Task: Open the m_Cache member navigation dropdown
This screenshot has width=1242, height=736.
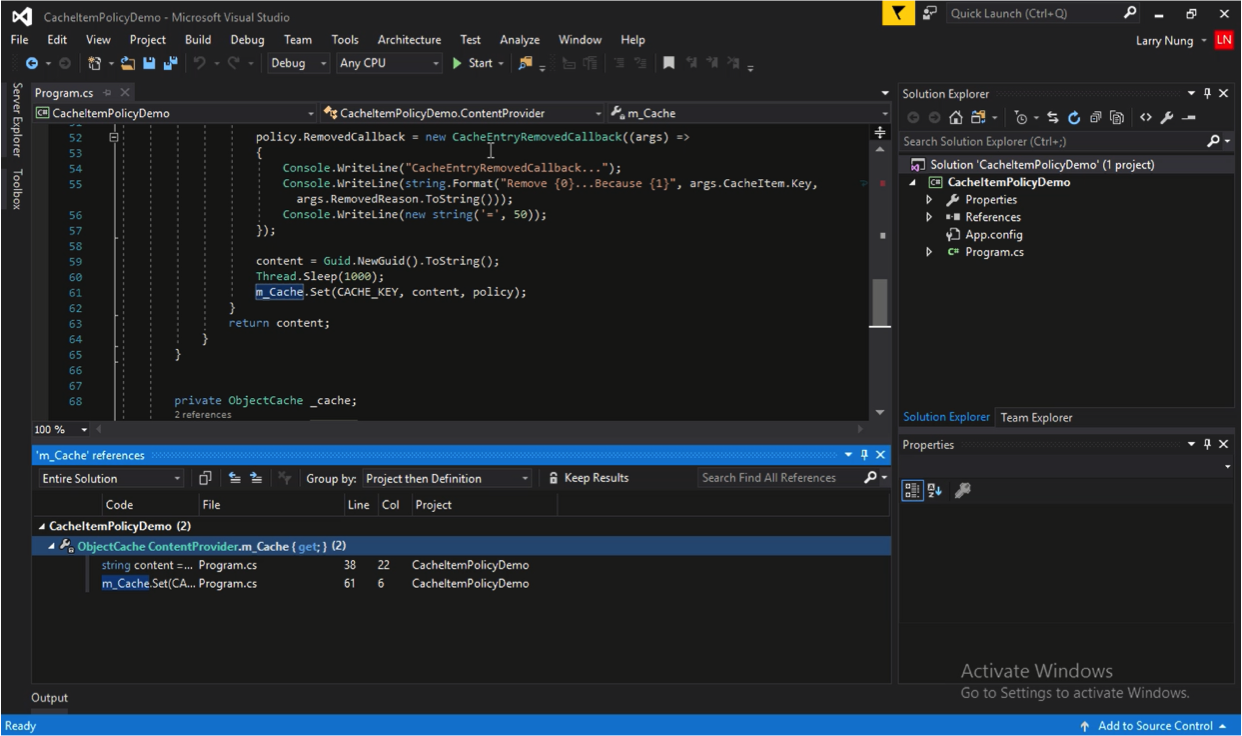Action: coord(749,113)
